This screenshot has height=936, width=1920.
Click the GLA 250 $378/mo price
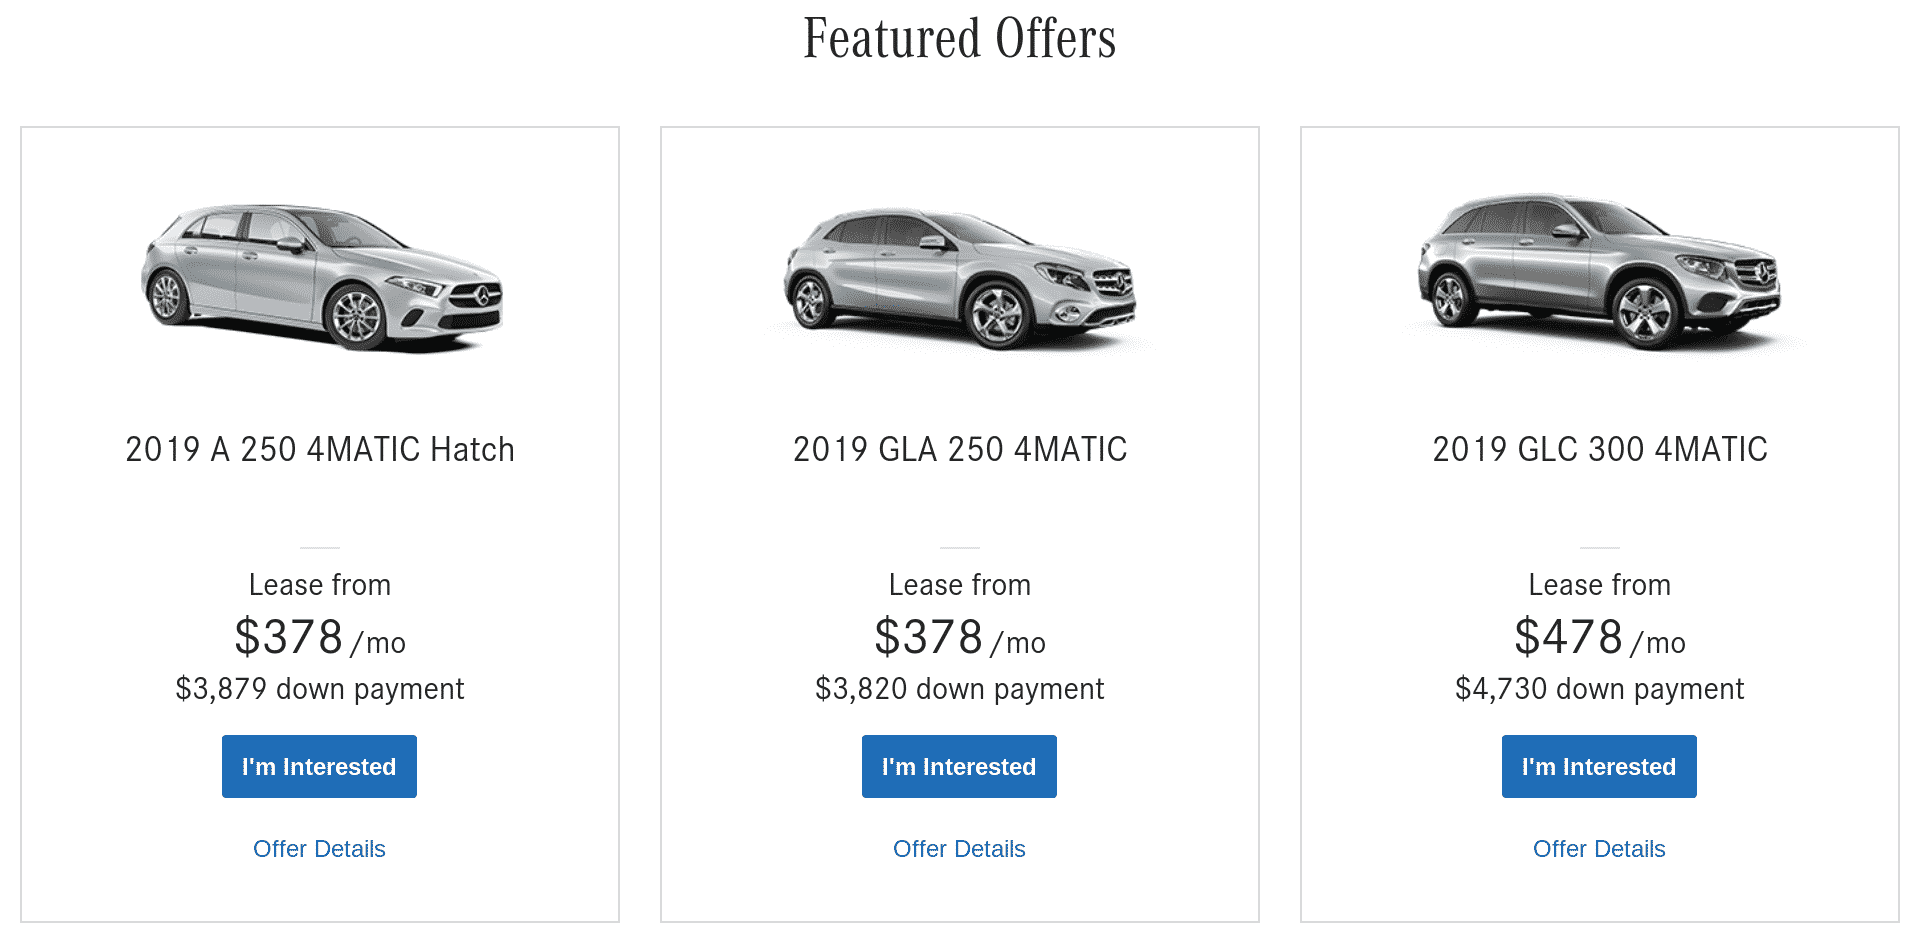(960, 638)
